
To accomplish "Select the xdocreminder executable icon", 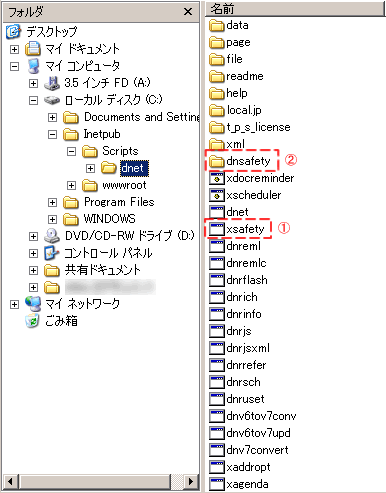I will click(216, 178).
